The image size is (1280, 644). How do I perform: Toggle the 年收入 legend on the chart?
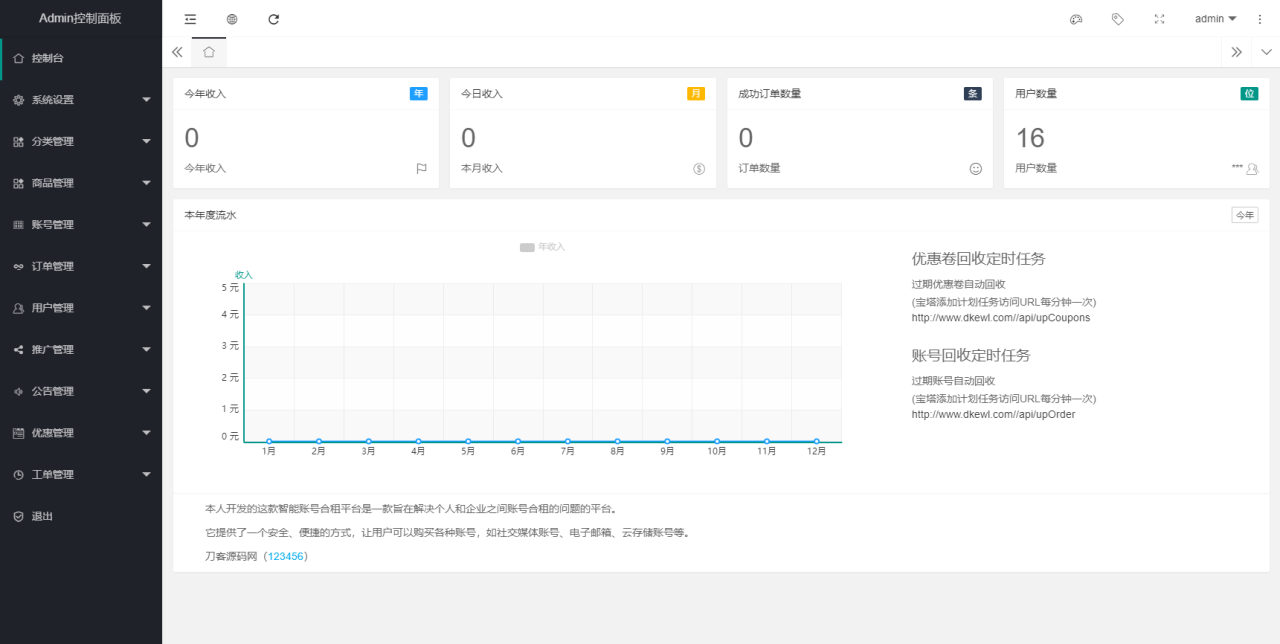[x=542, y=245]
